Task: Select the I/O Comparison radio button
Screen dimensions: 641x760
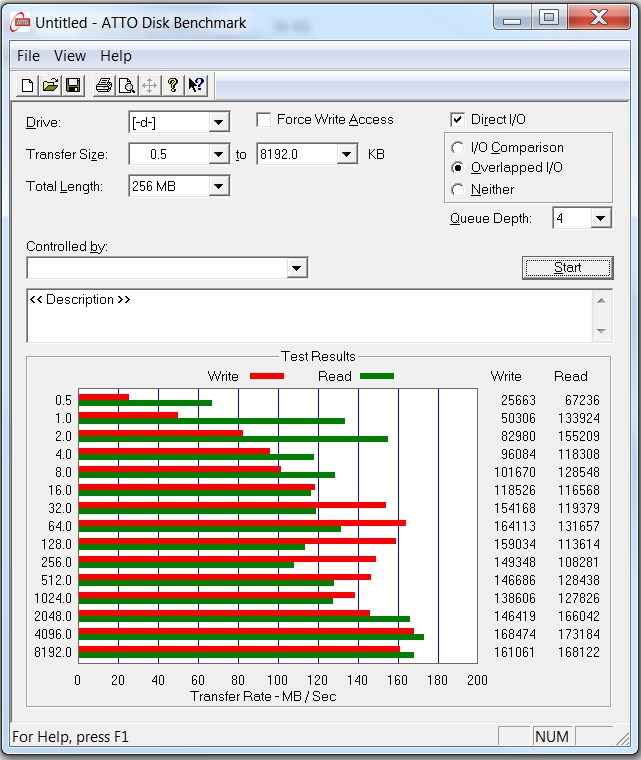Action: [458, 148]
